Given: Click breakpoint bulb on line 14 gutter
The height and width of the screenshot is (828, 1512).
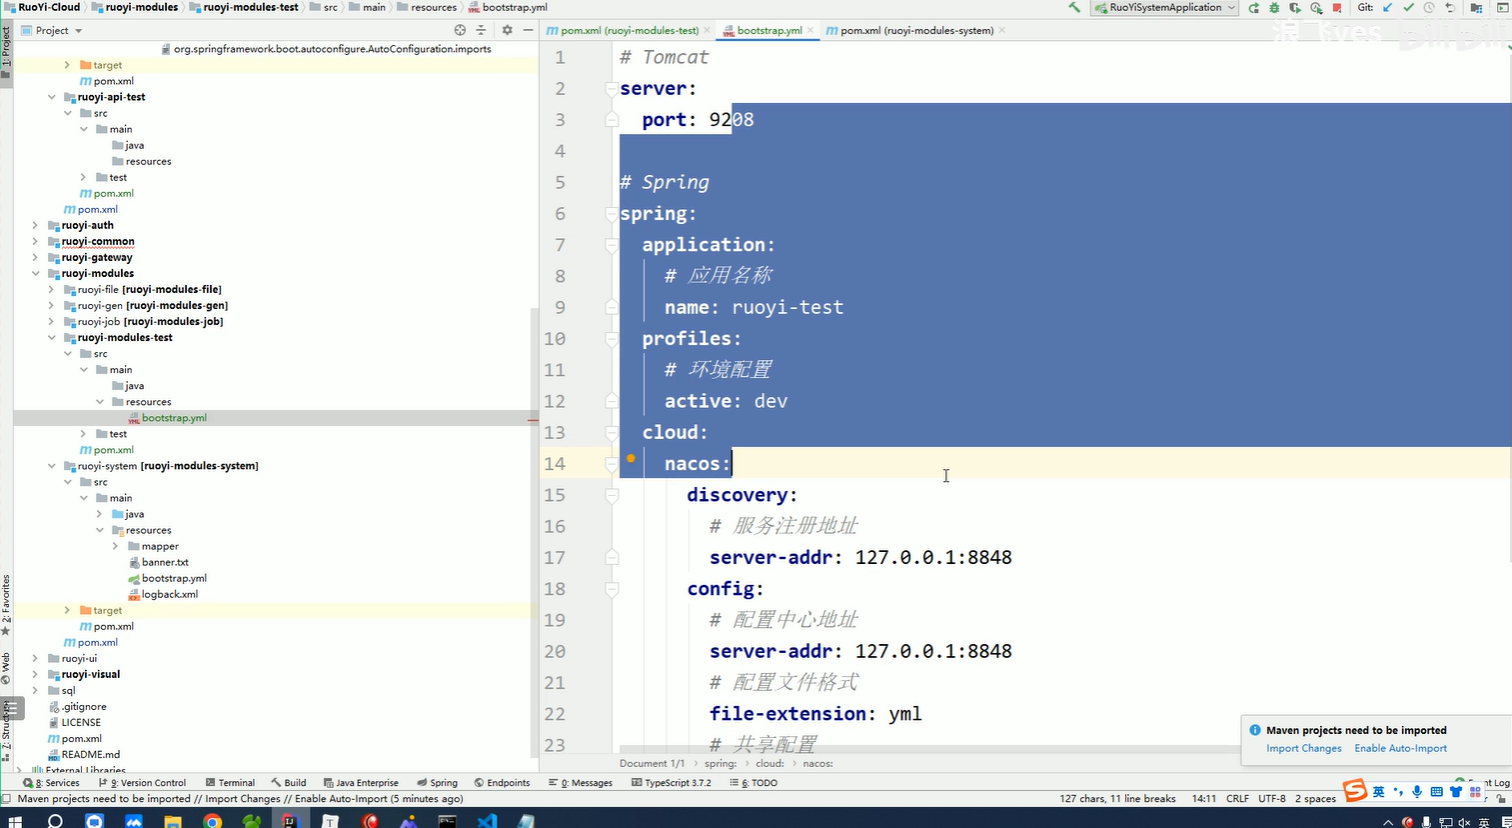Looking at the screenshot, I should pos(630,459).
